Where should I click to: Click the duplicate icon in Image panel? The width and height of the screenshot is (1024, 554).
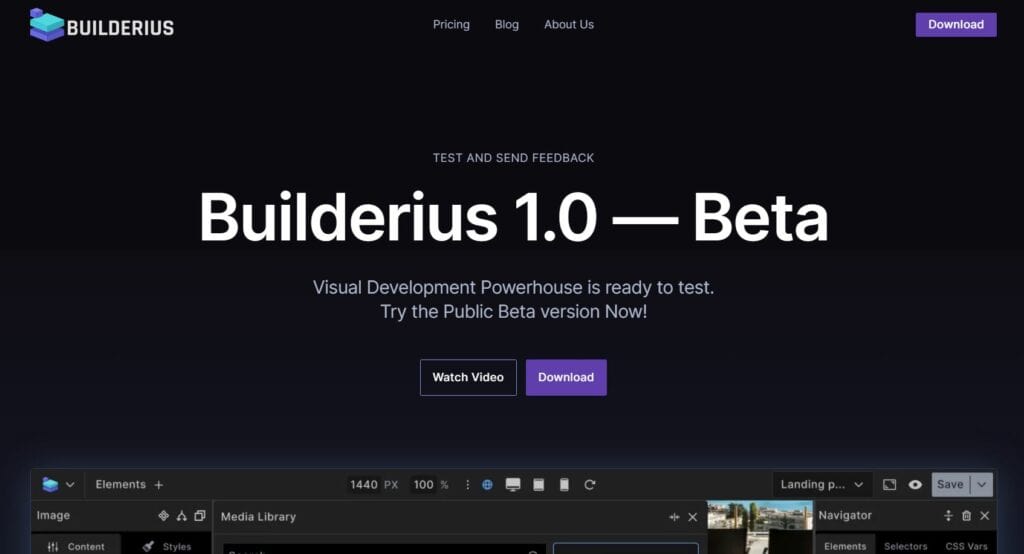coord(200,515)
